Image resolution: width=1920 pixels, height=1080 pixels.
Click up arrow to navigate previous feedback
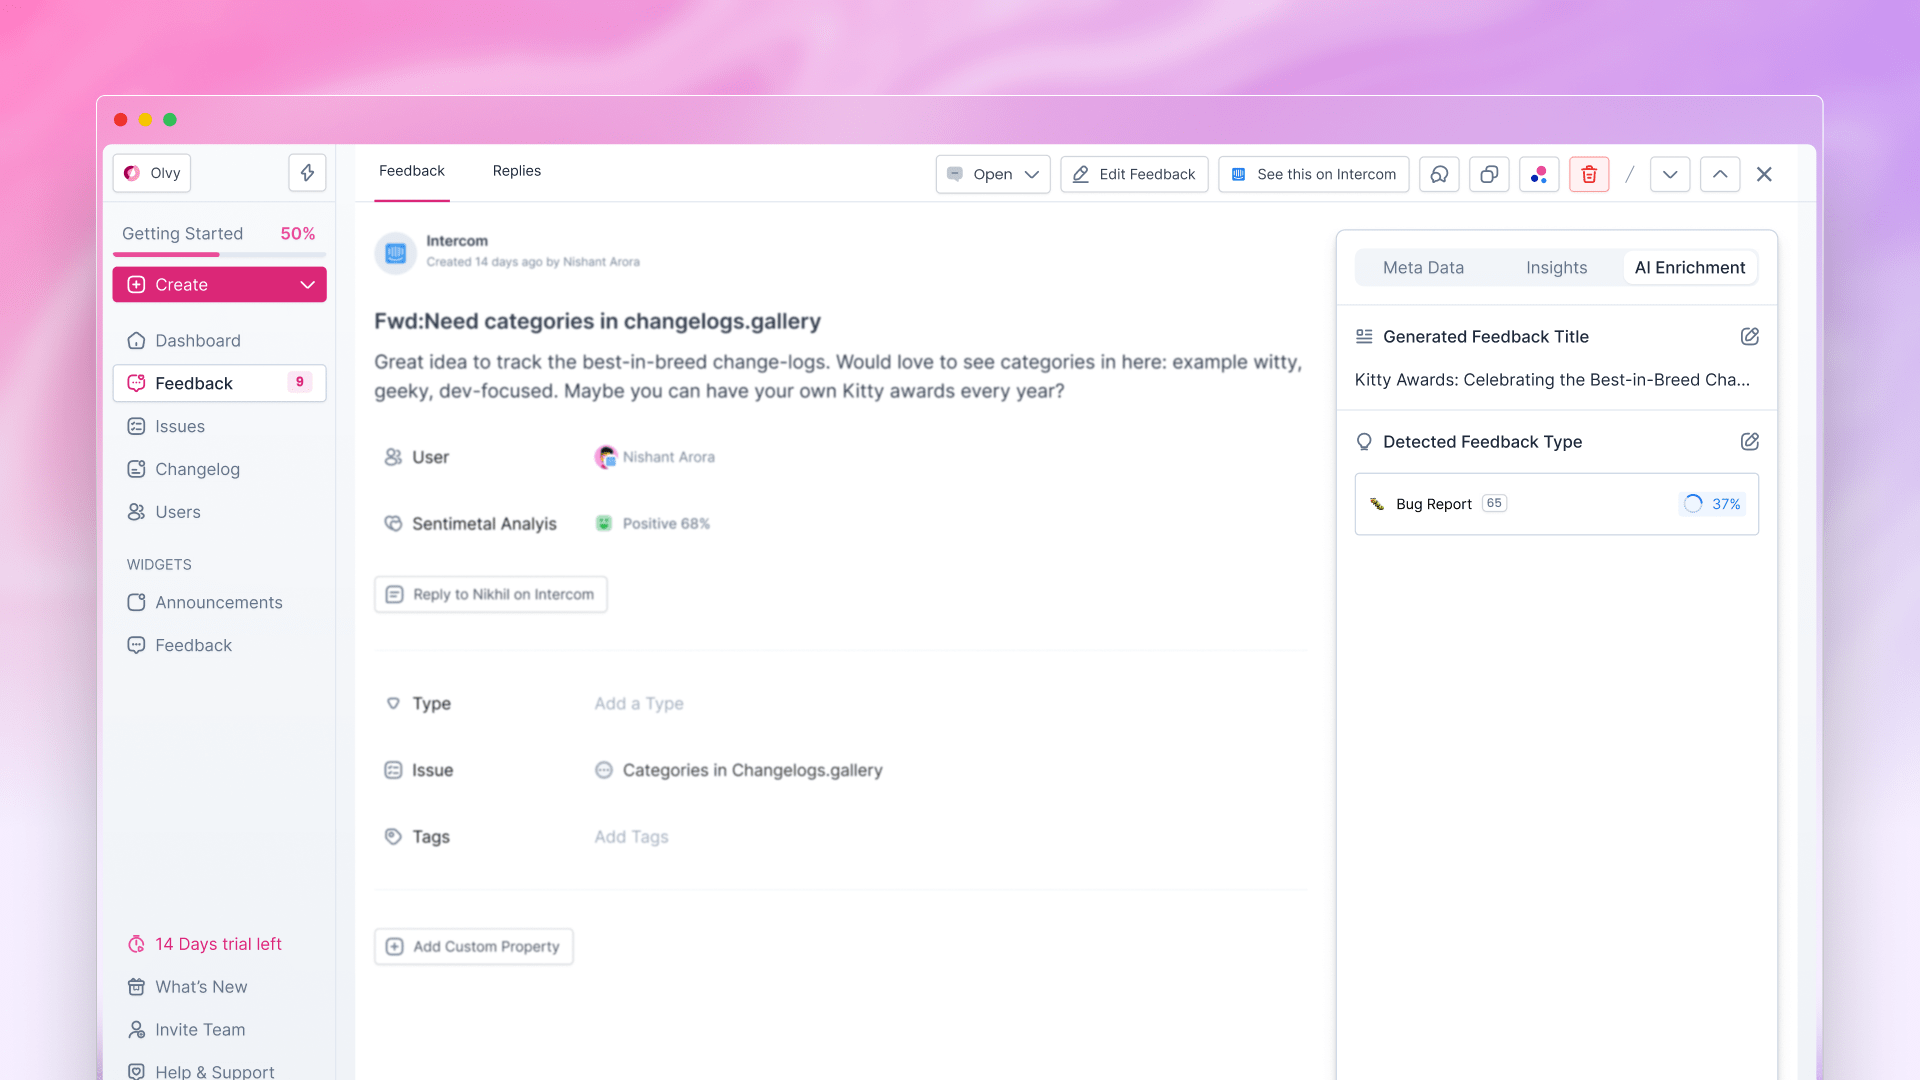1720,173
